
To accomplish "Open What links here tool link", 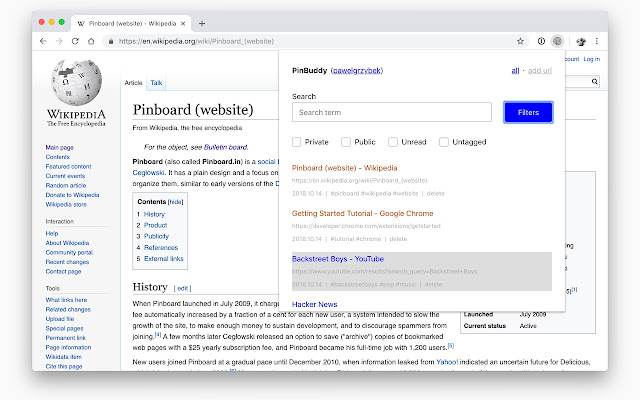I will click(66, 300).
